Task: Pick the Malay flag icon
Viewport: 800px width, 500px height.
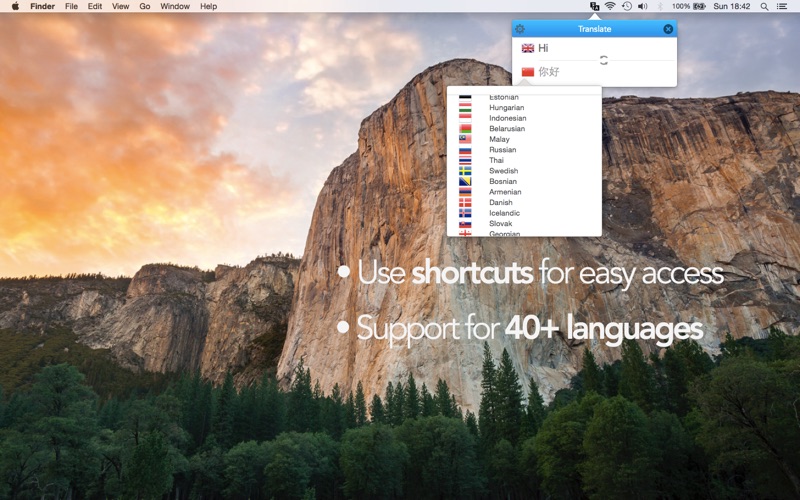Action: [x=465, y=139]
